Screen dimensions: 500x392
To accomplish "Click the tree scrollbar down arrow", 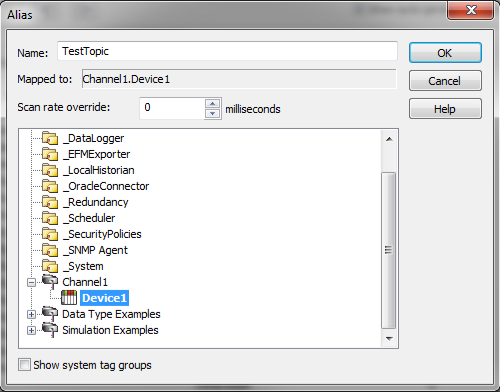I will coord(389,338).
